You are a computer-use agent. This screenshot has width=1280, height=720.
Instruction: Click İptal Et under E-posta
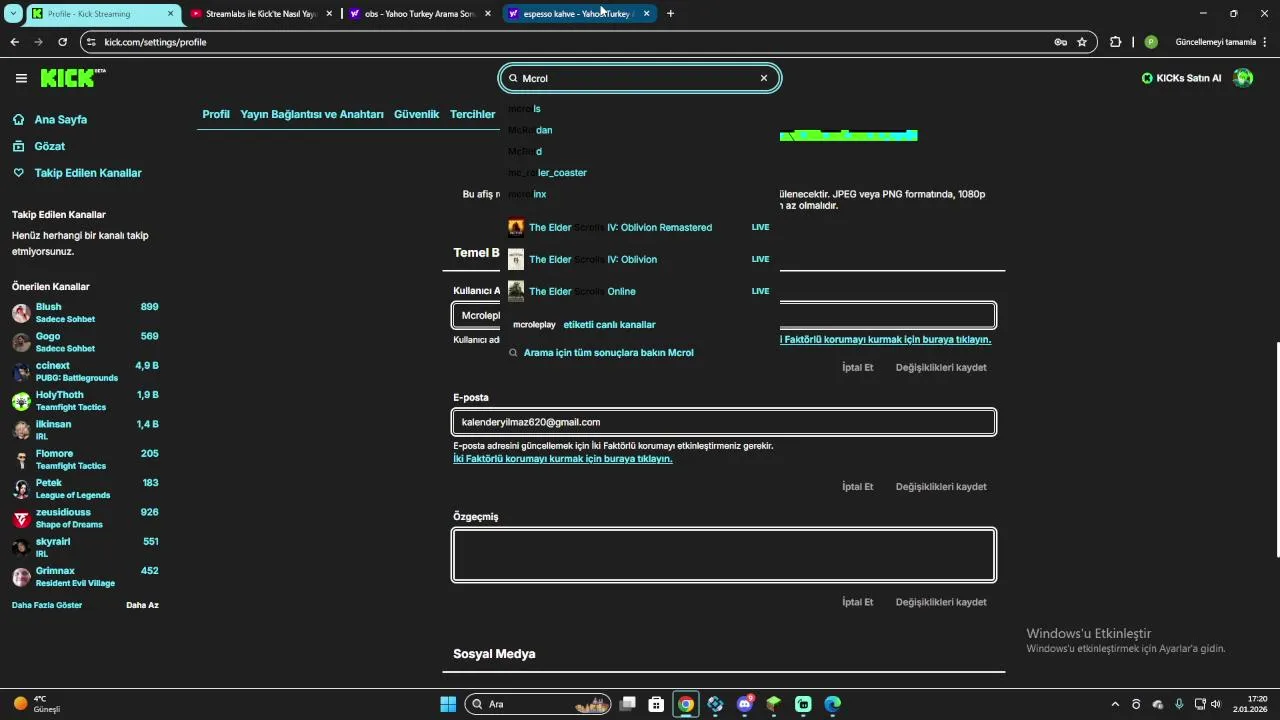click(857, 487)
